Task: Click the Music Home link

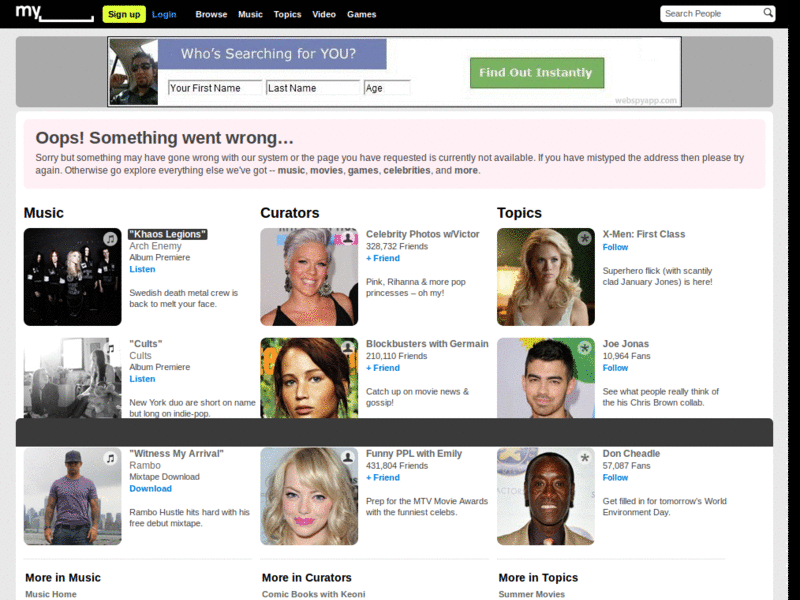Action: (x=51, y=594)
